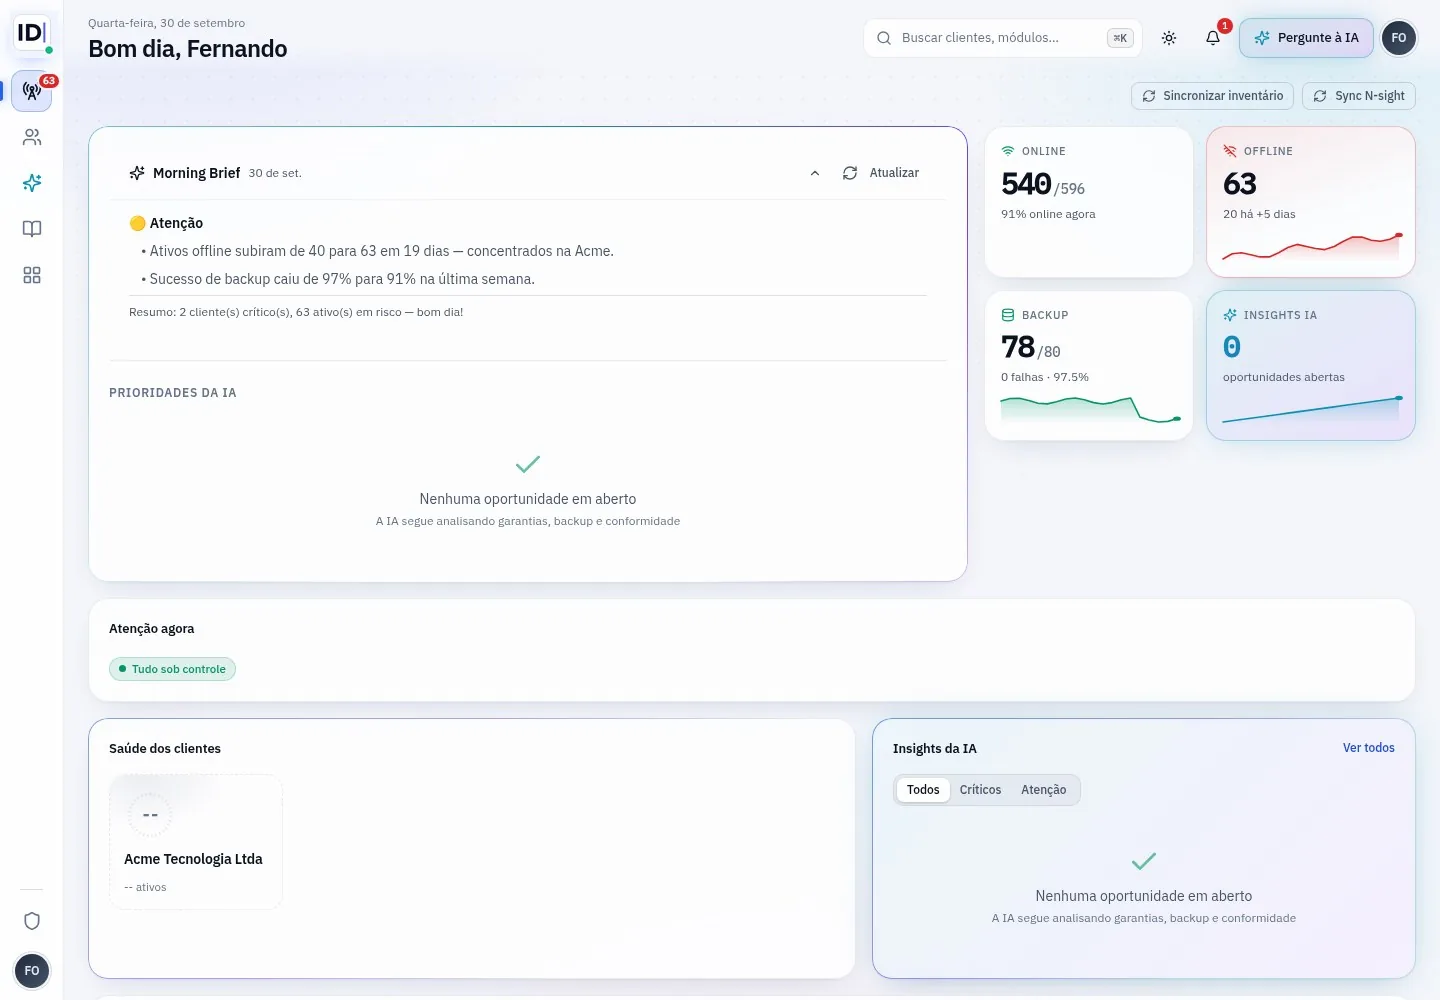The width and height of the screenshot is (1440, 1000).
Task: Open the modules grid icon in sidebar
Action: (32, 275)
